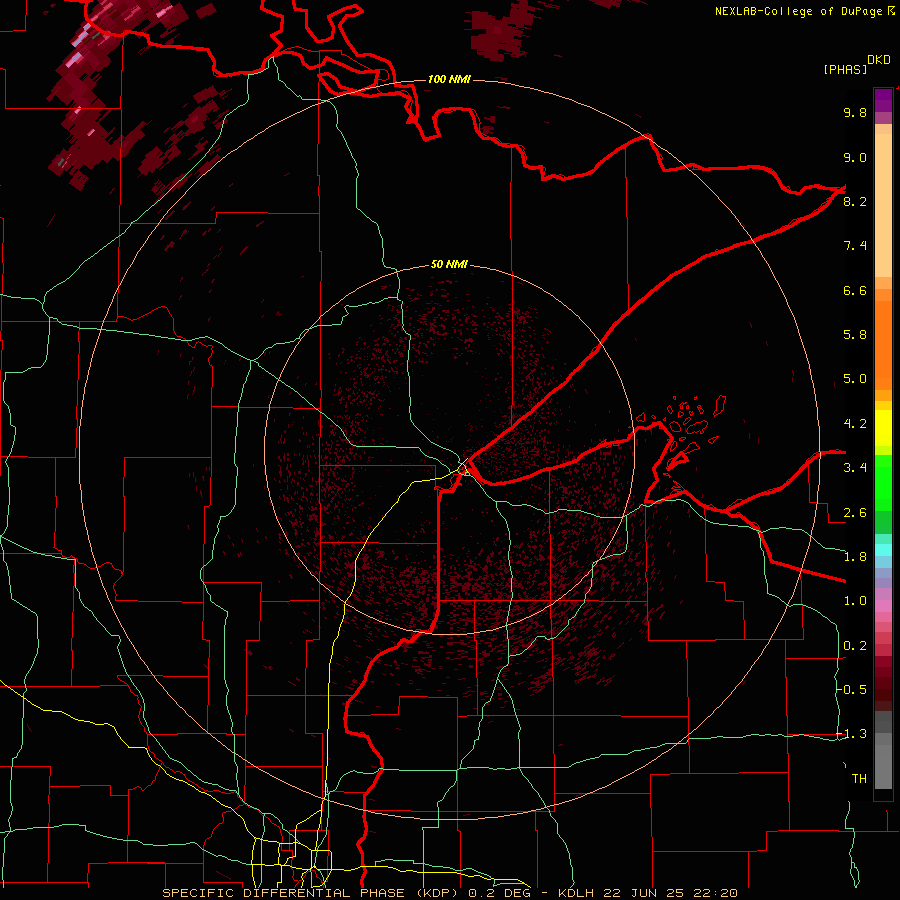Click the 2.6 scale value
Image resolution: width=900 pixels, height=900 pixels.
tap(855, 513)
